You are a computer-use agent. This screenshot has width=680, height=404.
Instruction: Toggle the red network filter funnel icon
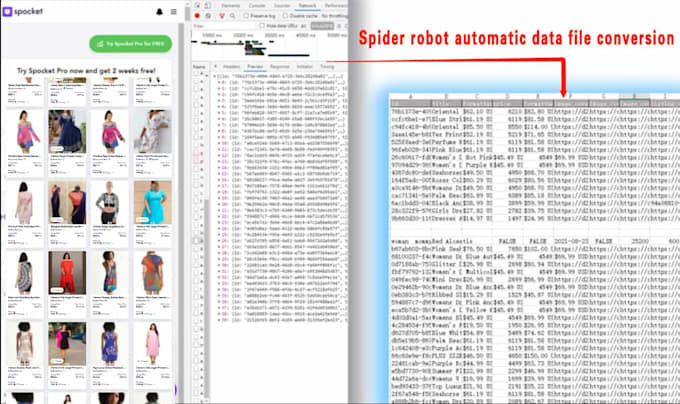pos(222,16)
